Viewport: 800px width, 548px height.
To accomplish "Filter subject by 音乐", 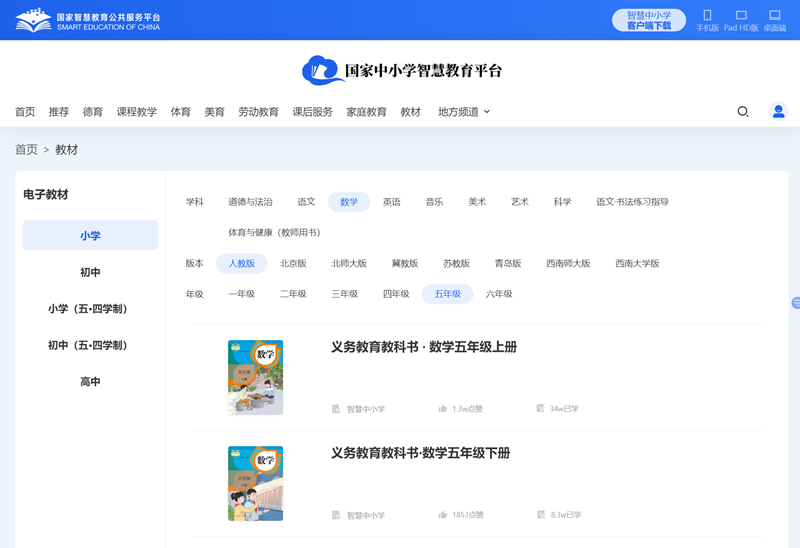I will pos(434,202).
